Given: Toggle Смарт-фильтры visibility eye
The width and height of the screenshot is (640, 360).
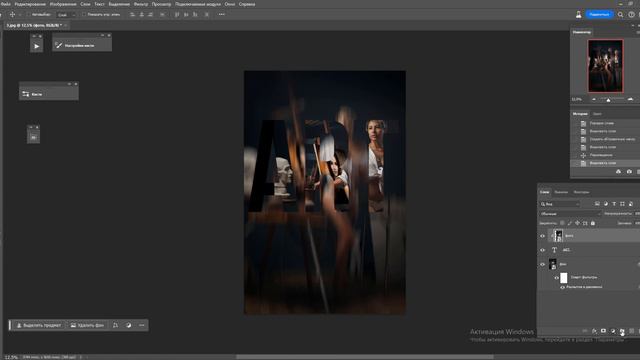Looking at the screenshot, I should 556,278.
